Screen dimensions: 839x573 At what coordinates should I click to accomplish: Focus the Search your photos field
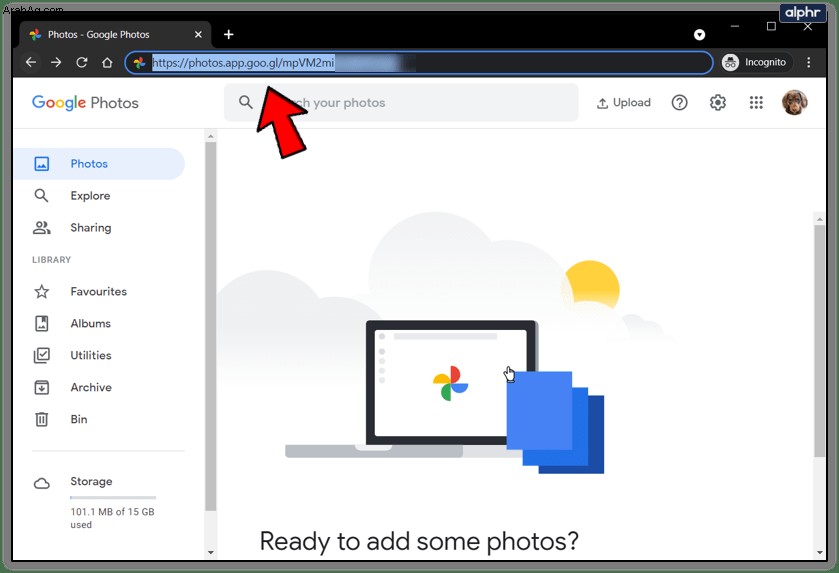pyautogui.click(x=401, y=102)
